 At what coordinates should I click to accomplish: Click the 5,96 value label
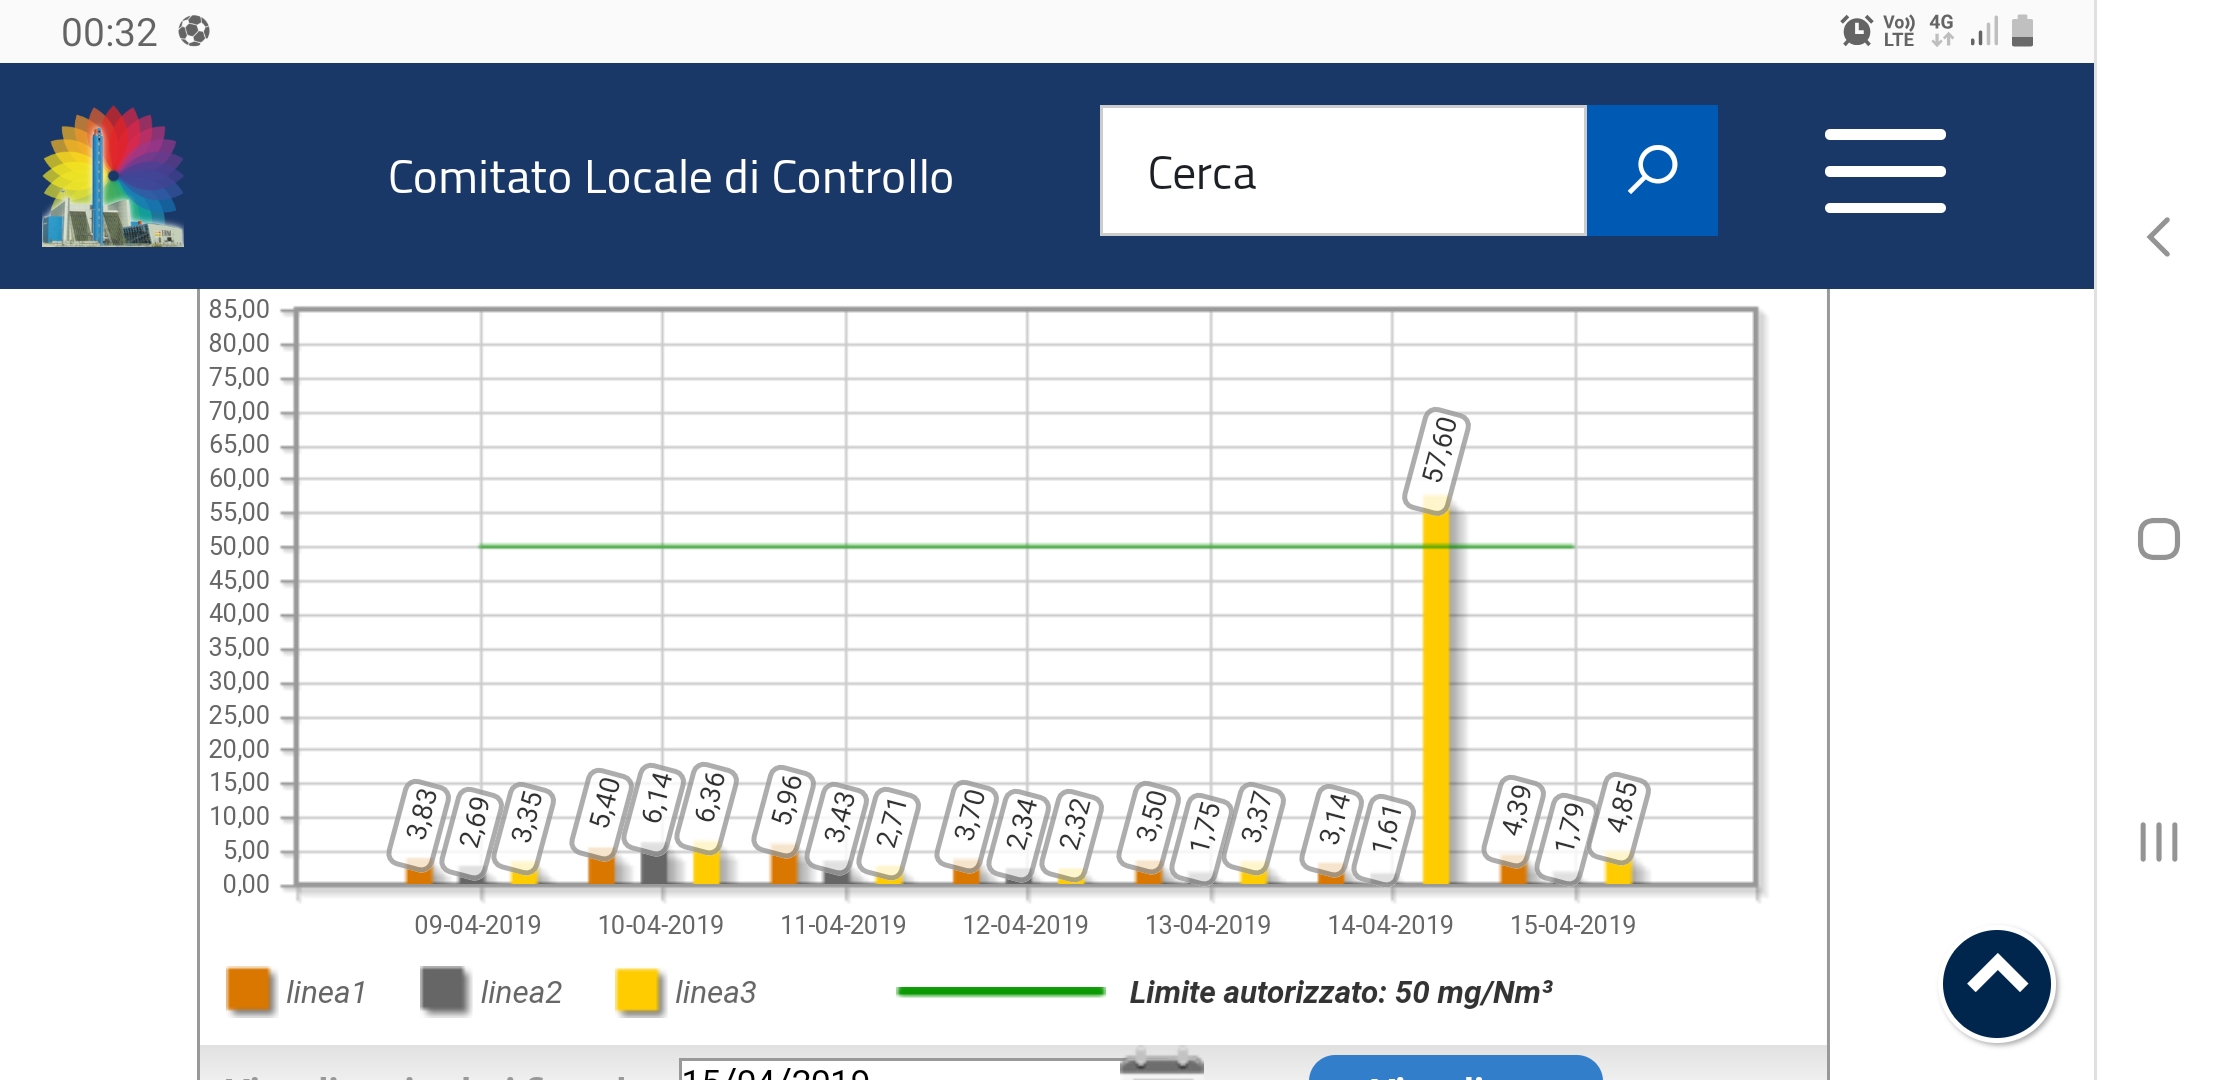point(786,811)
